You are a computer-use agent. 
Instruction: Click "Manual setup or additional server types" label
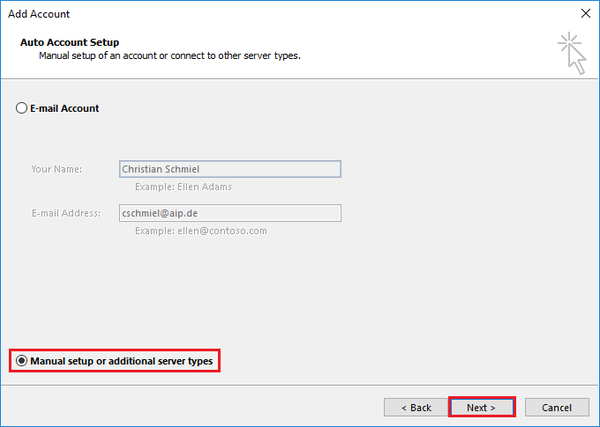click(x=121, y=360)
